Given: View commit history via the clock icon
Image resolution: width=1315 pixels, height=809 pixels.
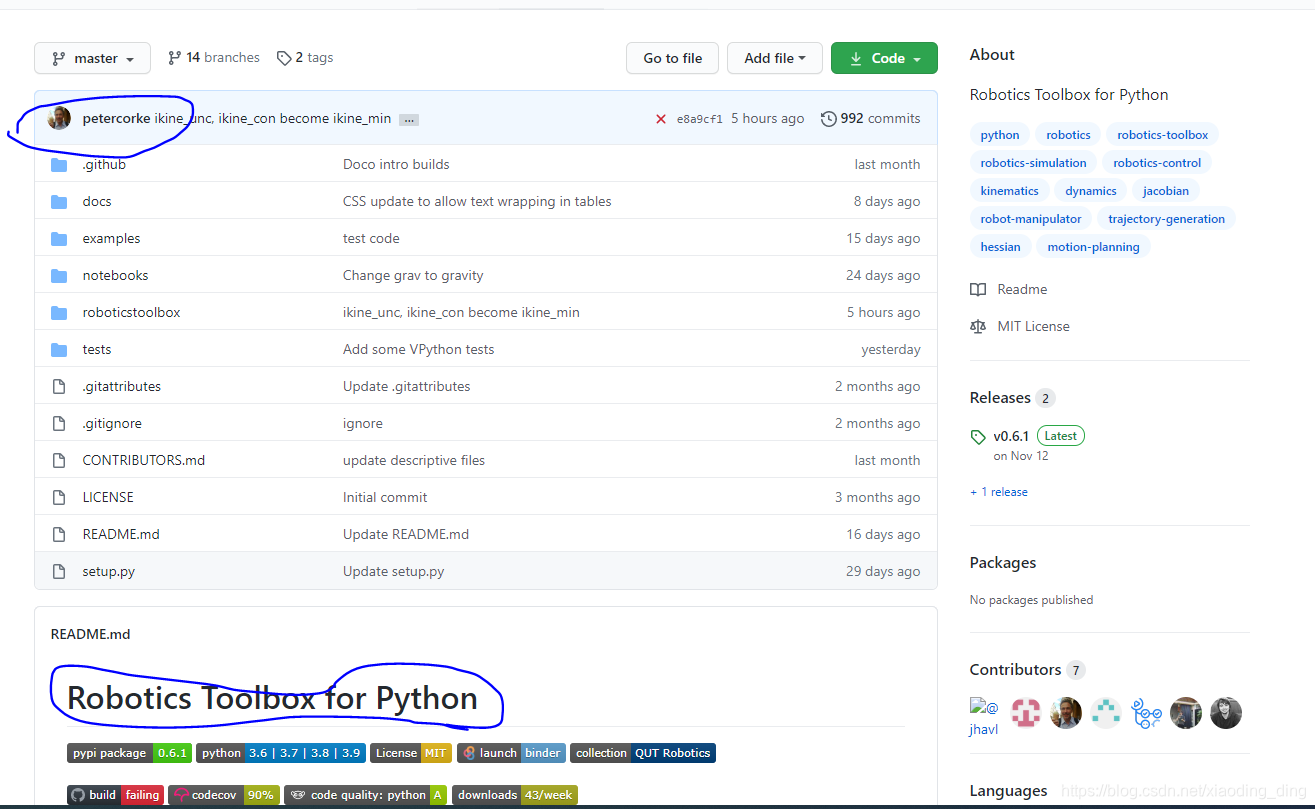Looking at the screenshot, I should coord(828,118).
